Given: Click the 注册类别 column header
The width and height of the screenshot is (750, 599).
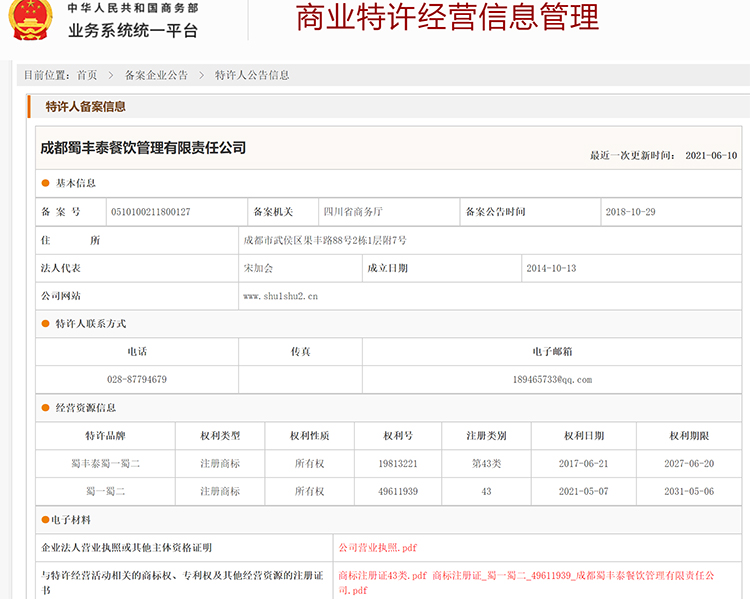Looking at the screenshot, I should [x=486, y=436].
